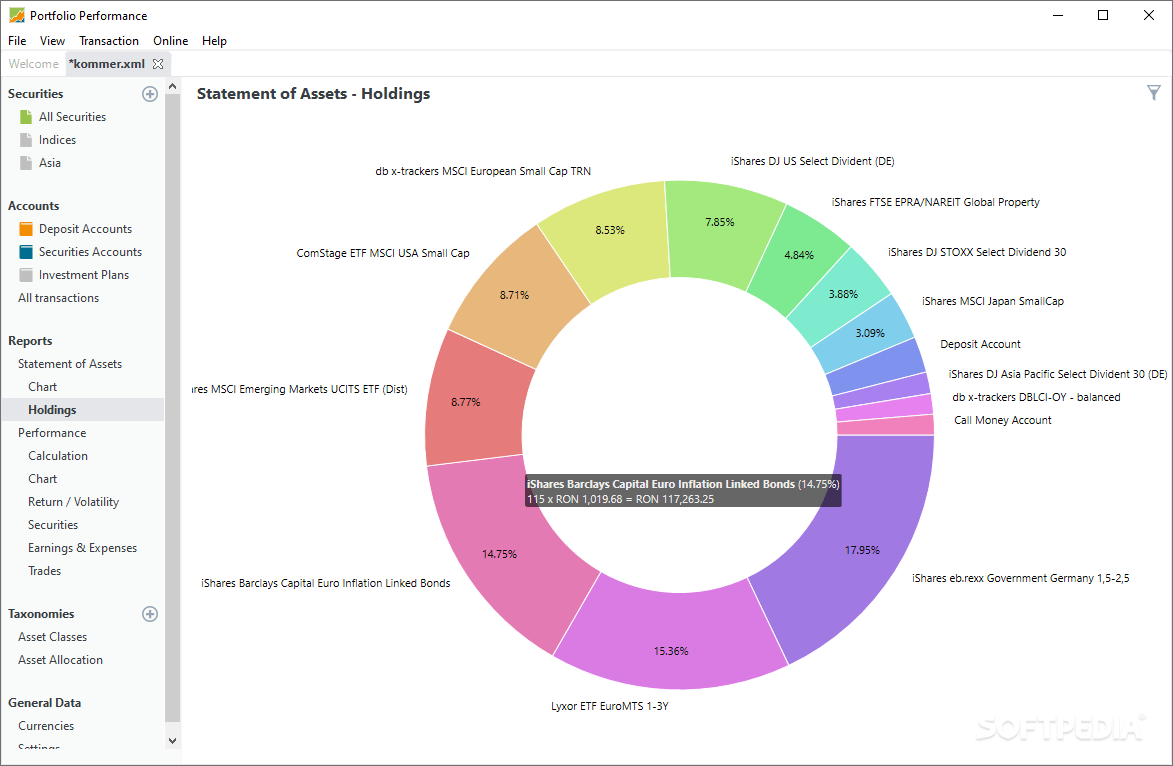Open the Transaction menu
Screen dimensions: 1173x766
(x=108, y=40)
